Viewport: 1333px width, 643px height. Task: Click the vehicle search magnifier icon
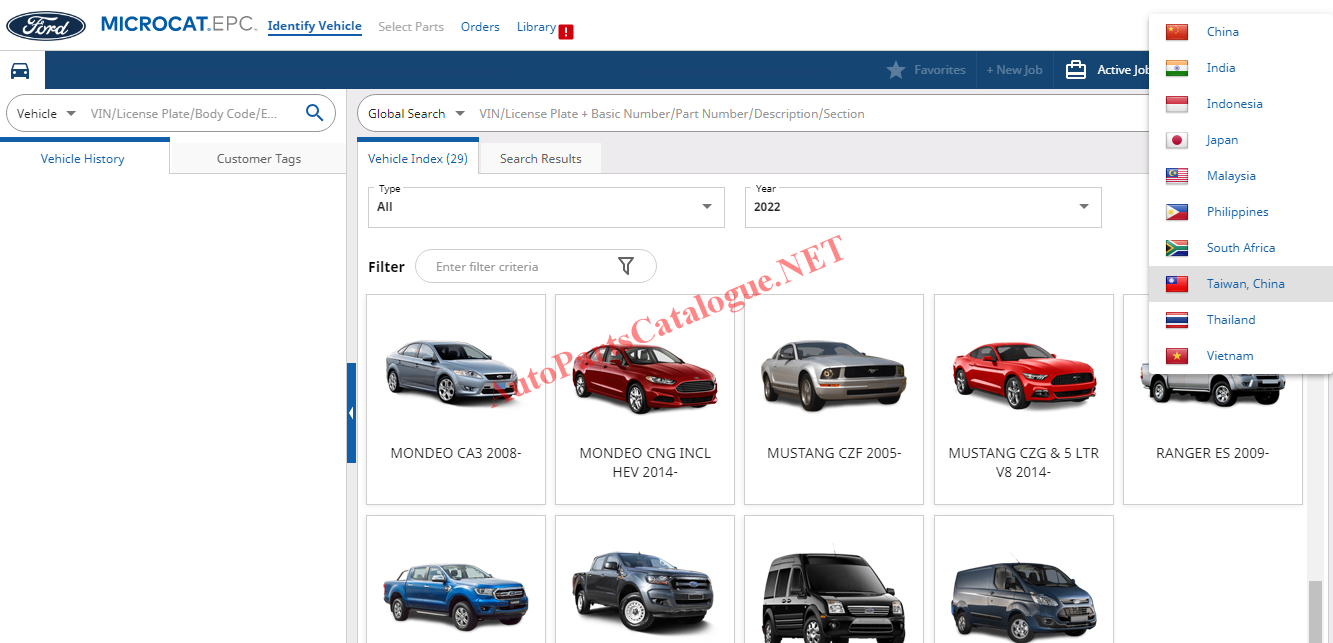314,113
